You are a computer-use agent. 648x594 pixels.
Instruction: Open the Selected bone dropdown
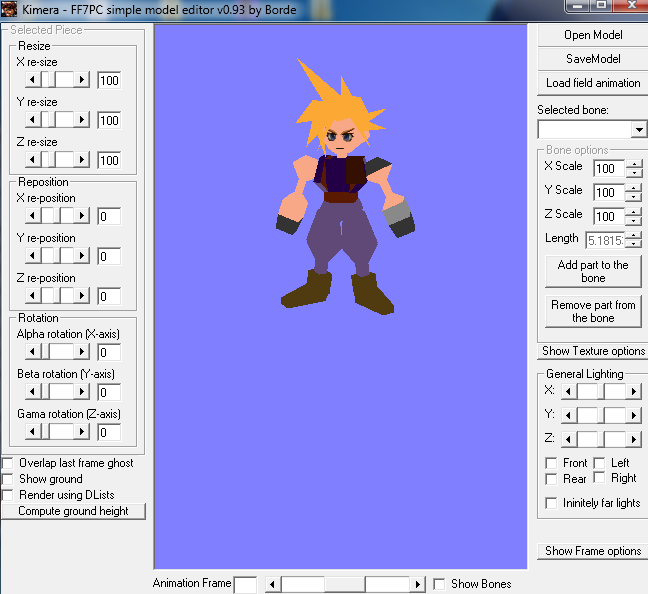[x=639, y=130]
